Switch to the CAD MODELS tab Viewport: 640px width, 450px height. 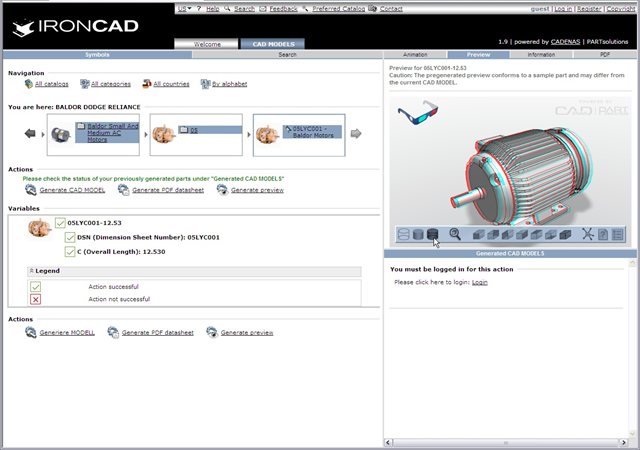[273, 44]
